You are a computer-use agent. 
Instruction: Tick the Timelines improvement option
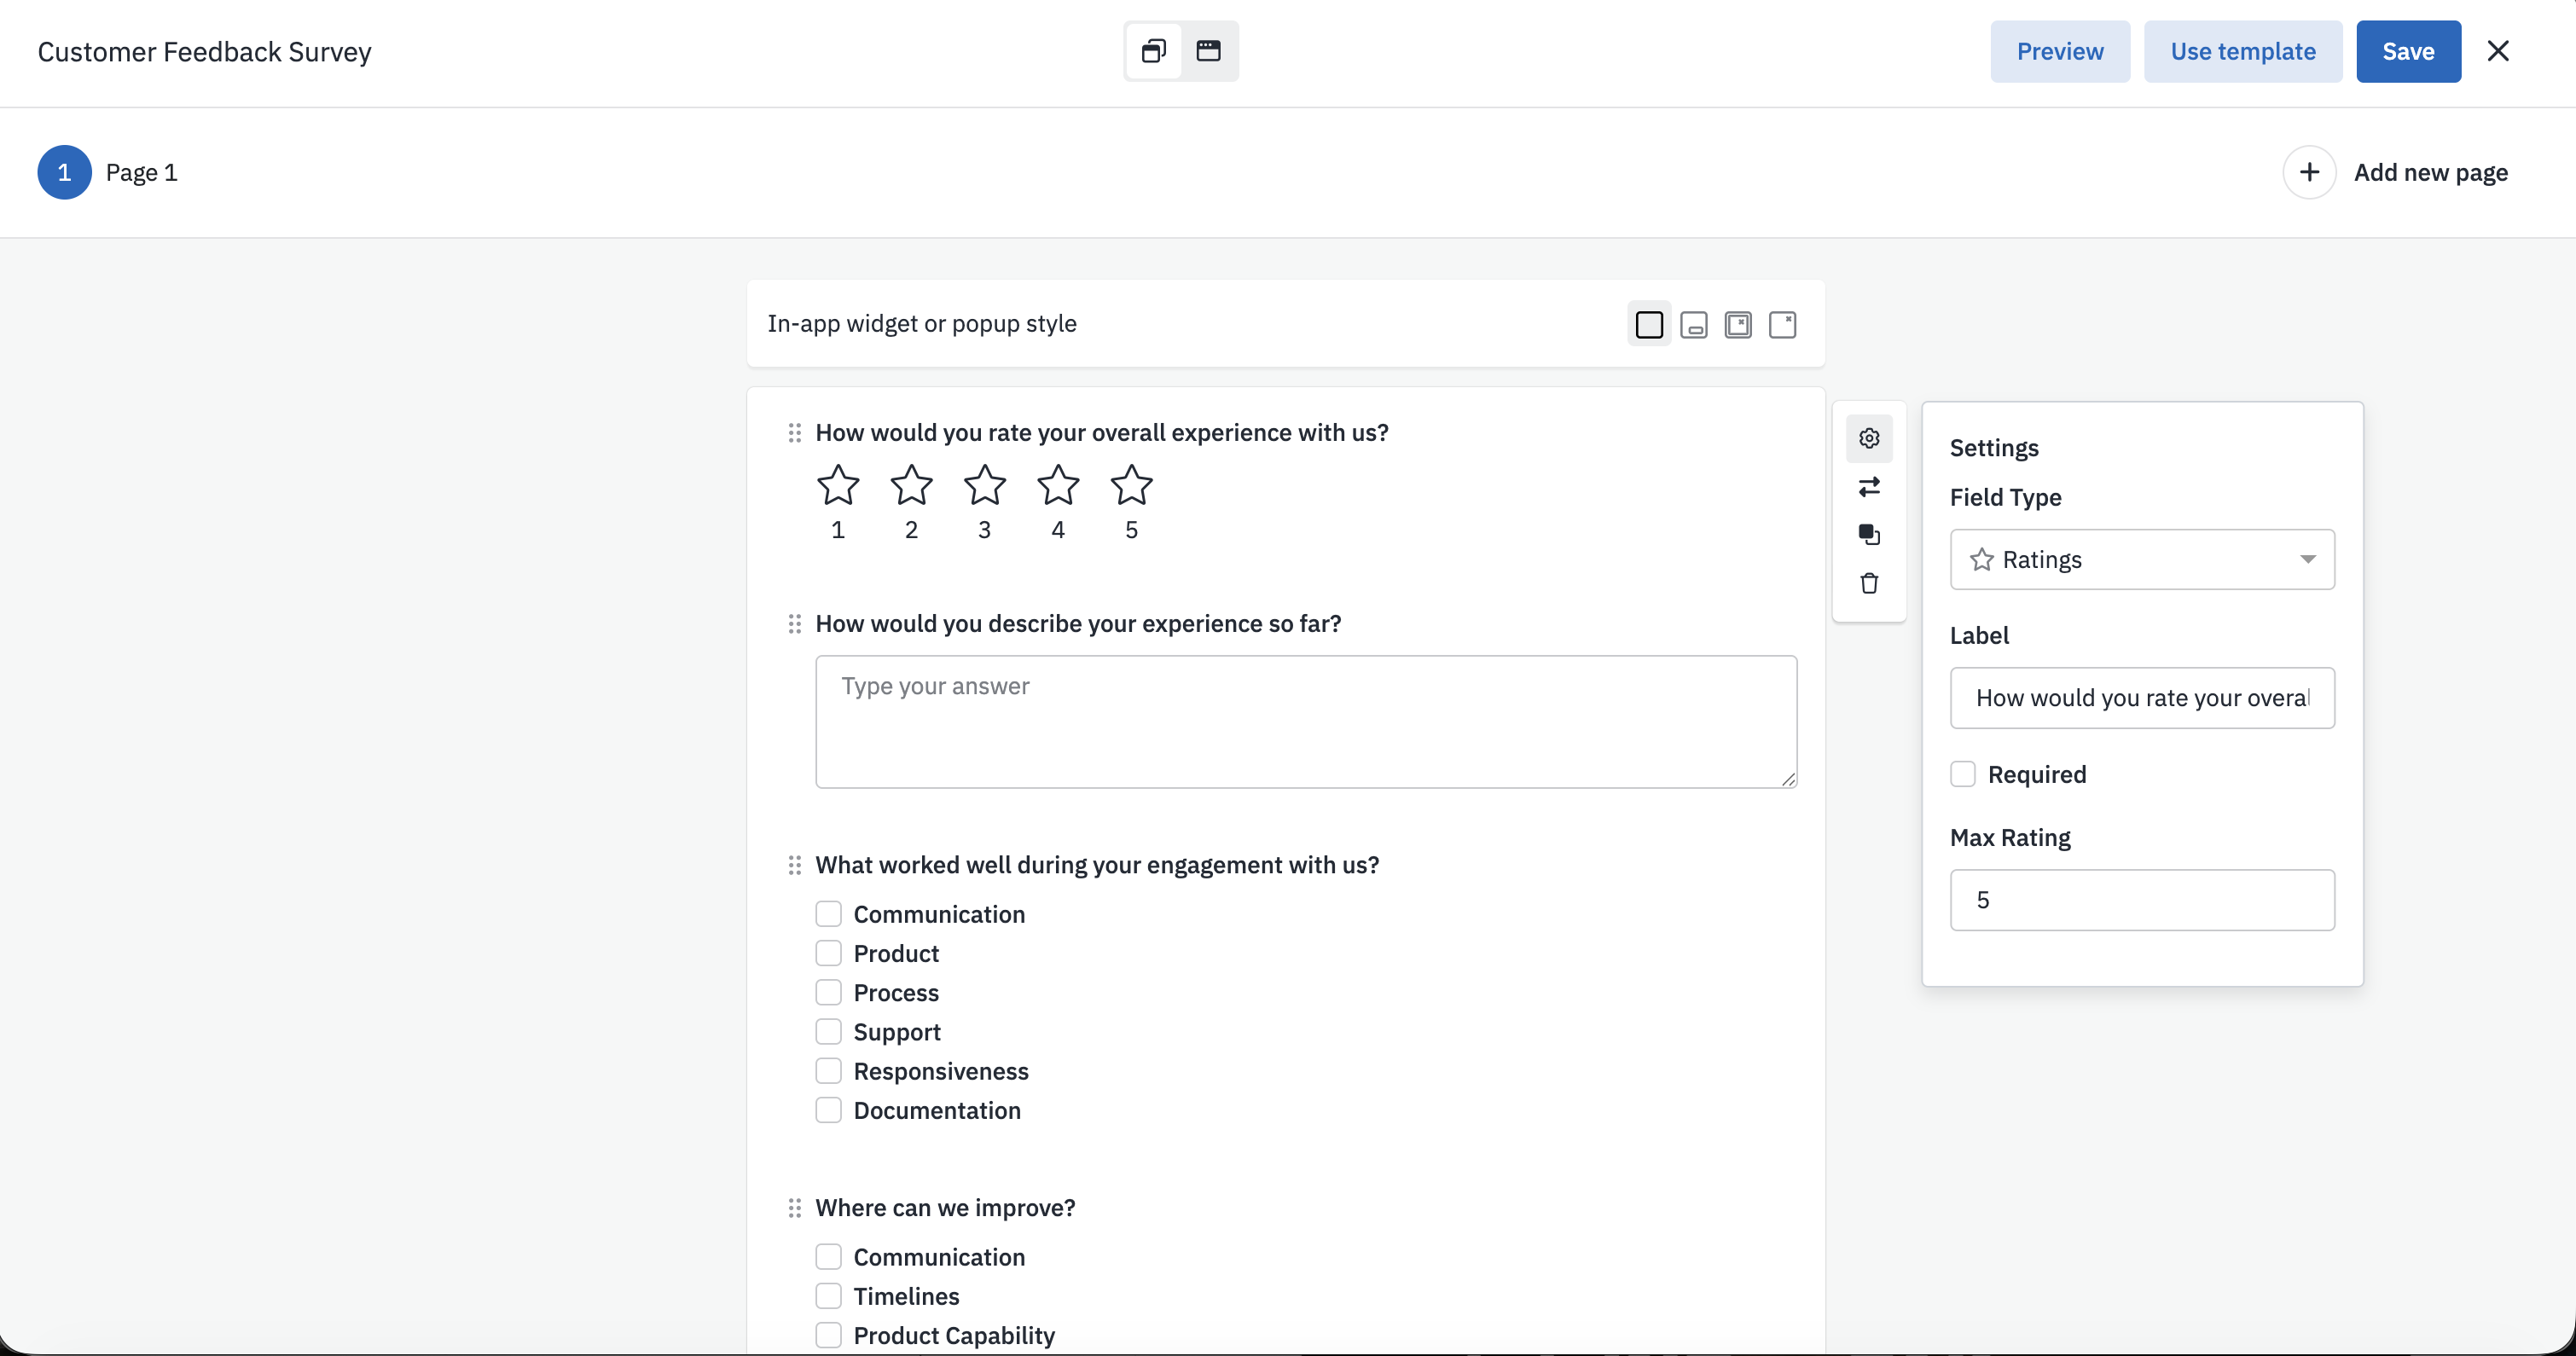tap(828, 1296)
